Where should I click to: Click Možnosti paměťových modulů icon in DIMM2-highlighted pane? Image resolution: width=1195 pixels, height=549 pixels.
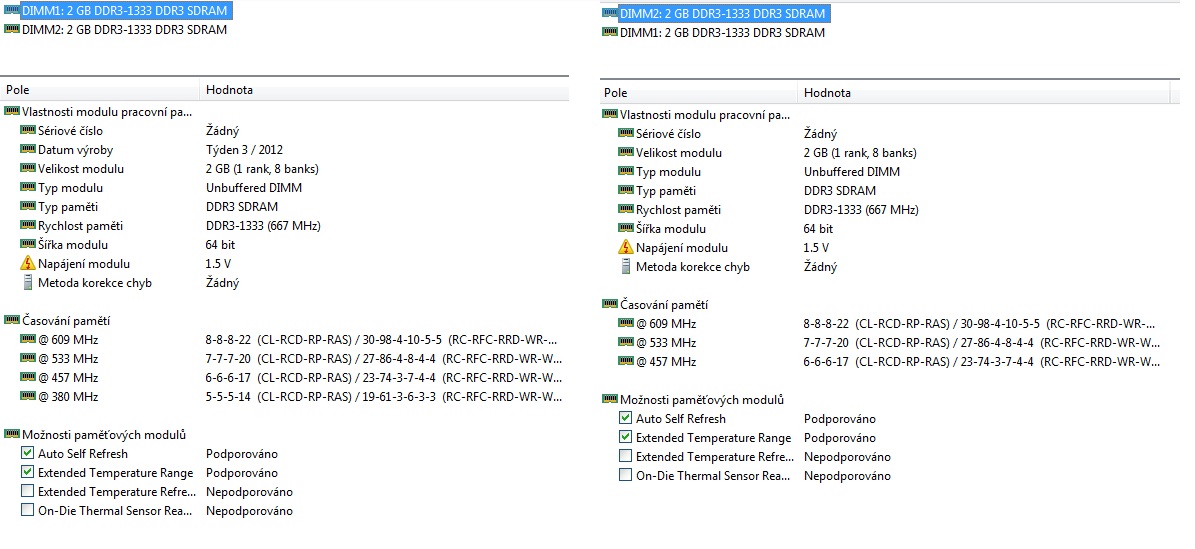tap(610, 400)
